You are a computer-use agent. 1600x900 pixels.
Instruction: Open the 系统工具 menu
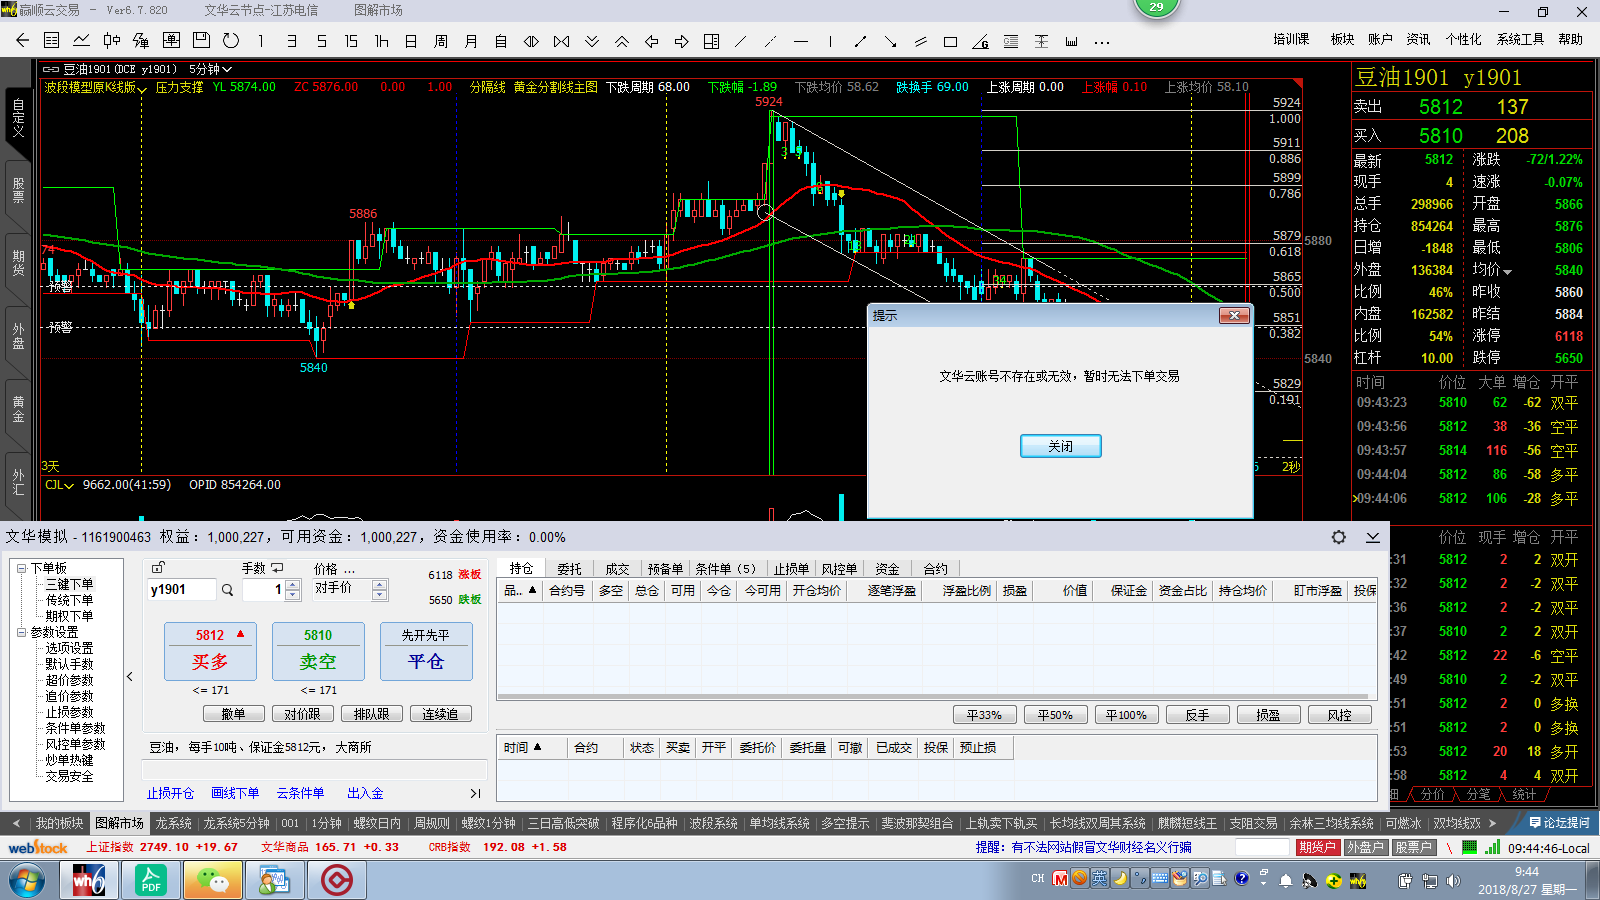point(1520,39)
